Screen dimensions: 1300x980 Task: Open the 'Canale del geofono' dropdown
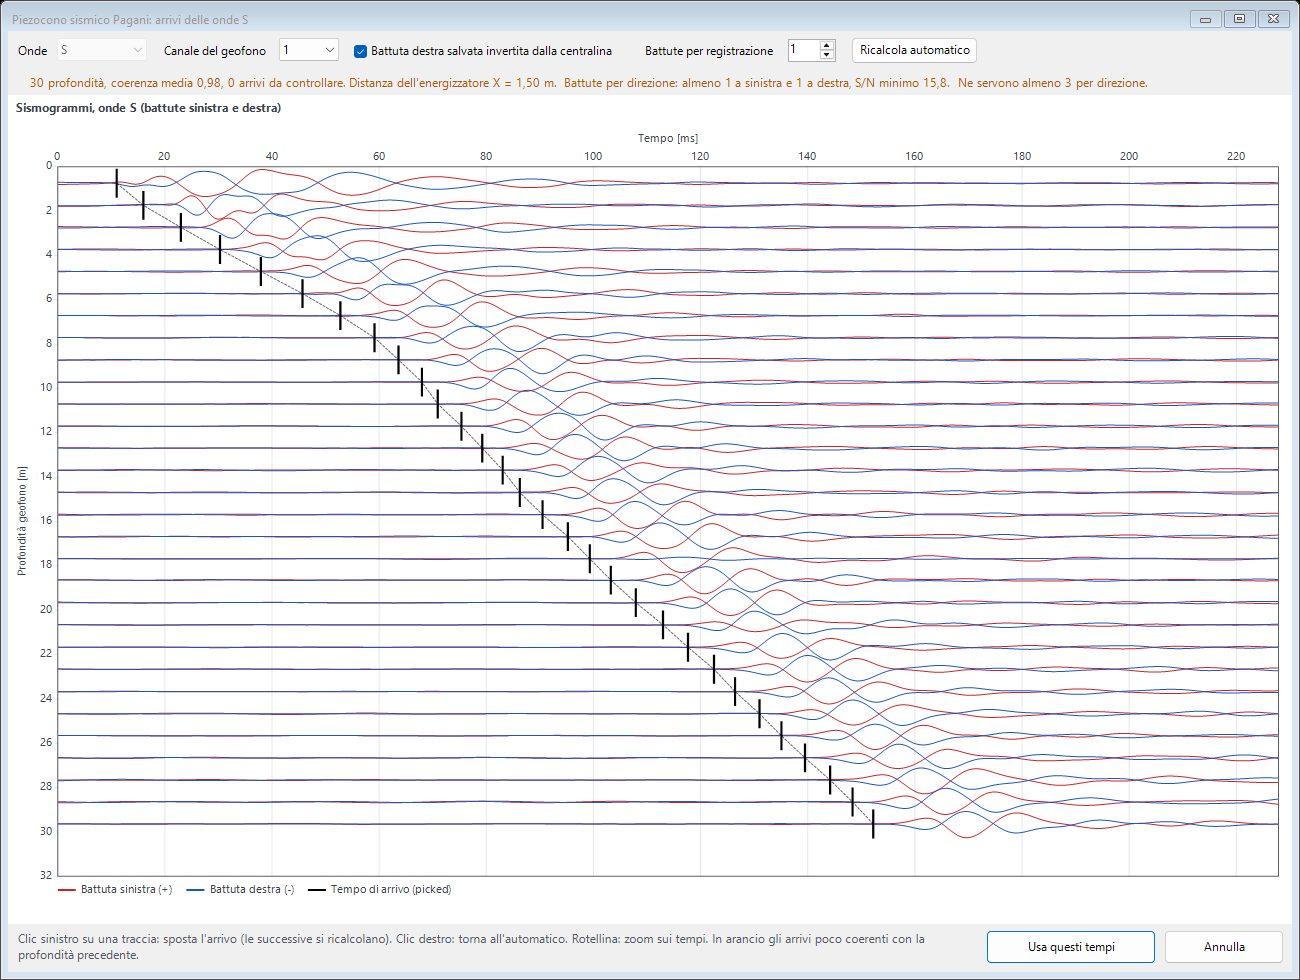click(x=309, y=50)
